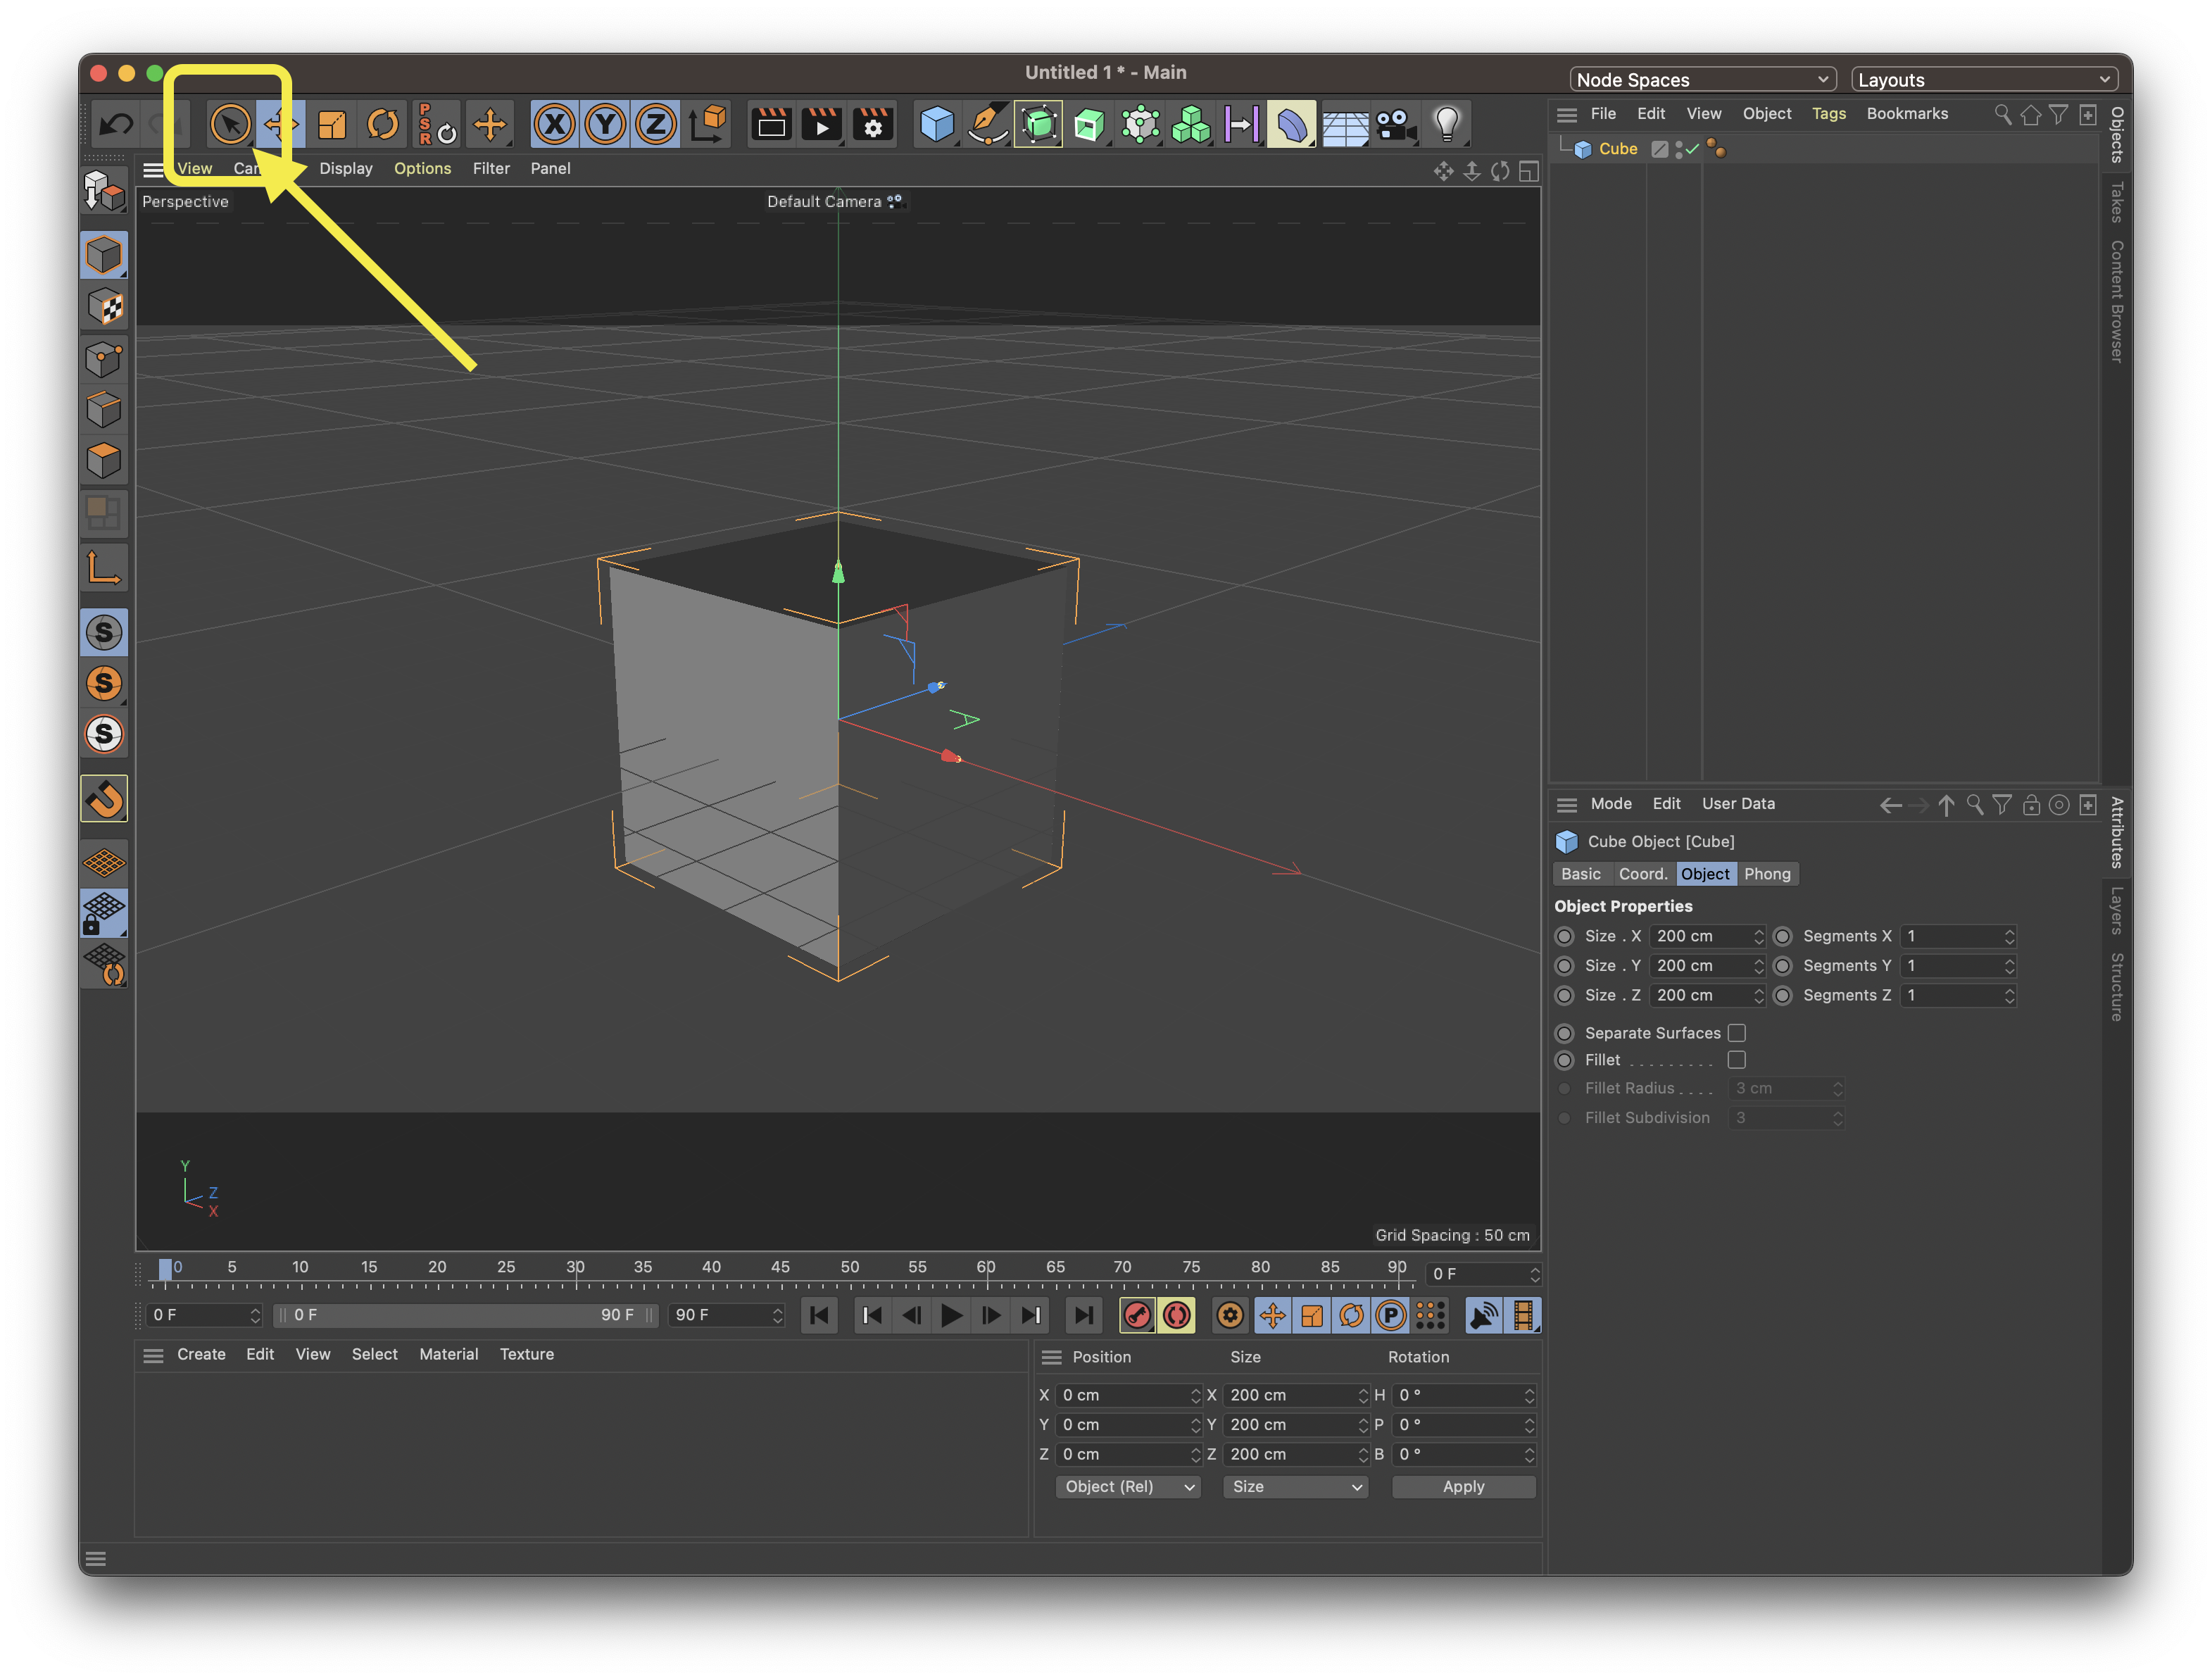Activate the Rotate tool
Viewport: 2212px width, 1680px height.
pyautogui.click(x=383, y=123)
